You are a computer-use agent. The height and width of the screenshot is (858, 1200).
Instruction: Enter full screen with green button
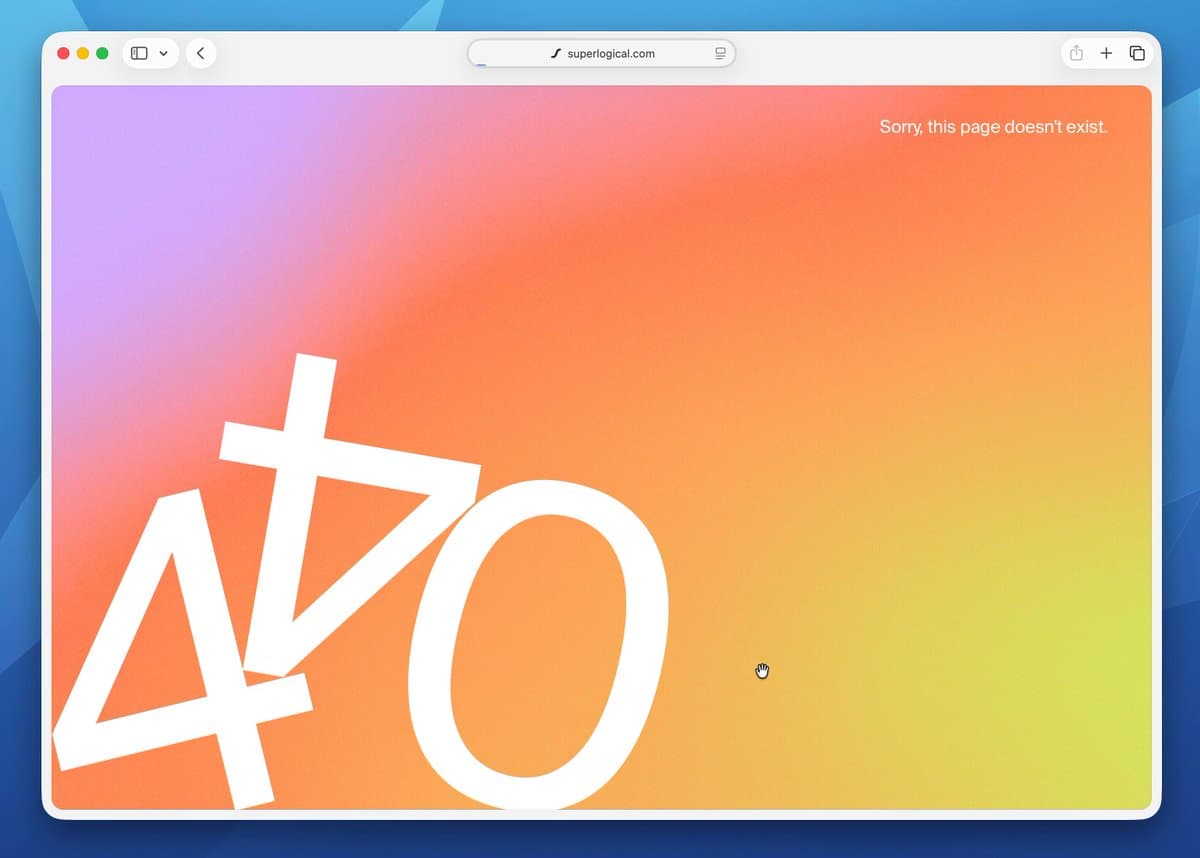pyautogui.click(x=102, y=53)
